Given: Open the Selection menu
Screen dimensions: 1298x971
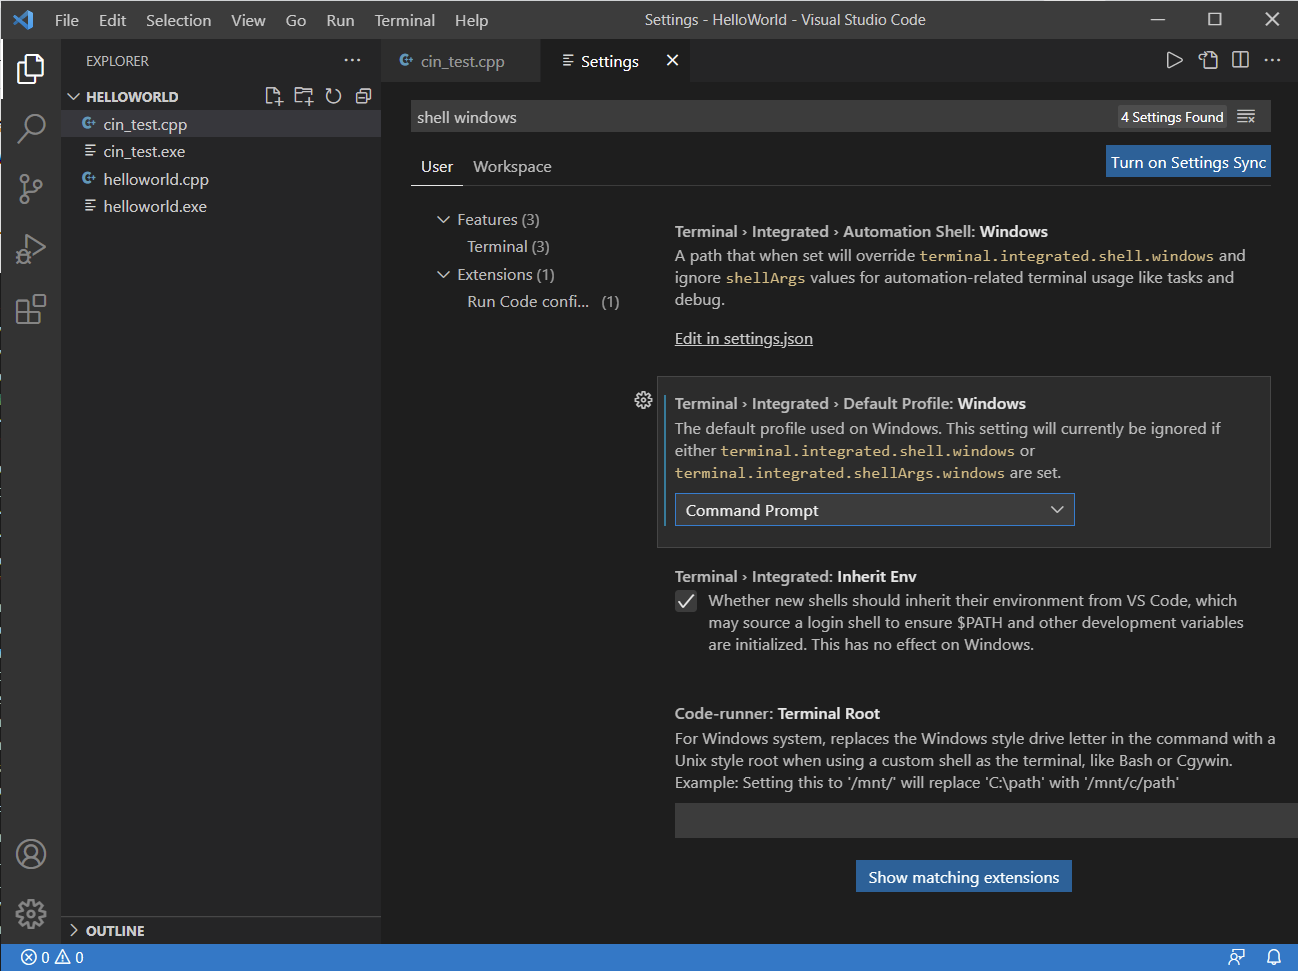Looking at the screenshot, I should pyautogui.click(x=178, y=20).
